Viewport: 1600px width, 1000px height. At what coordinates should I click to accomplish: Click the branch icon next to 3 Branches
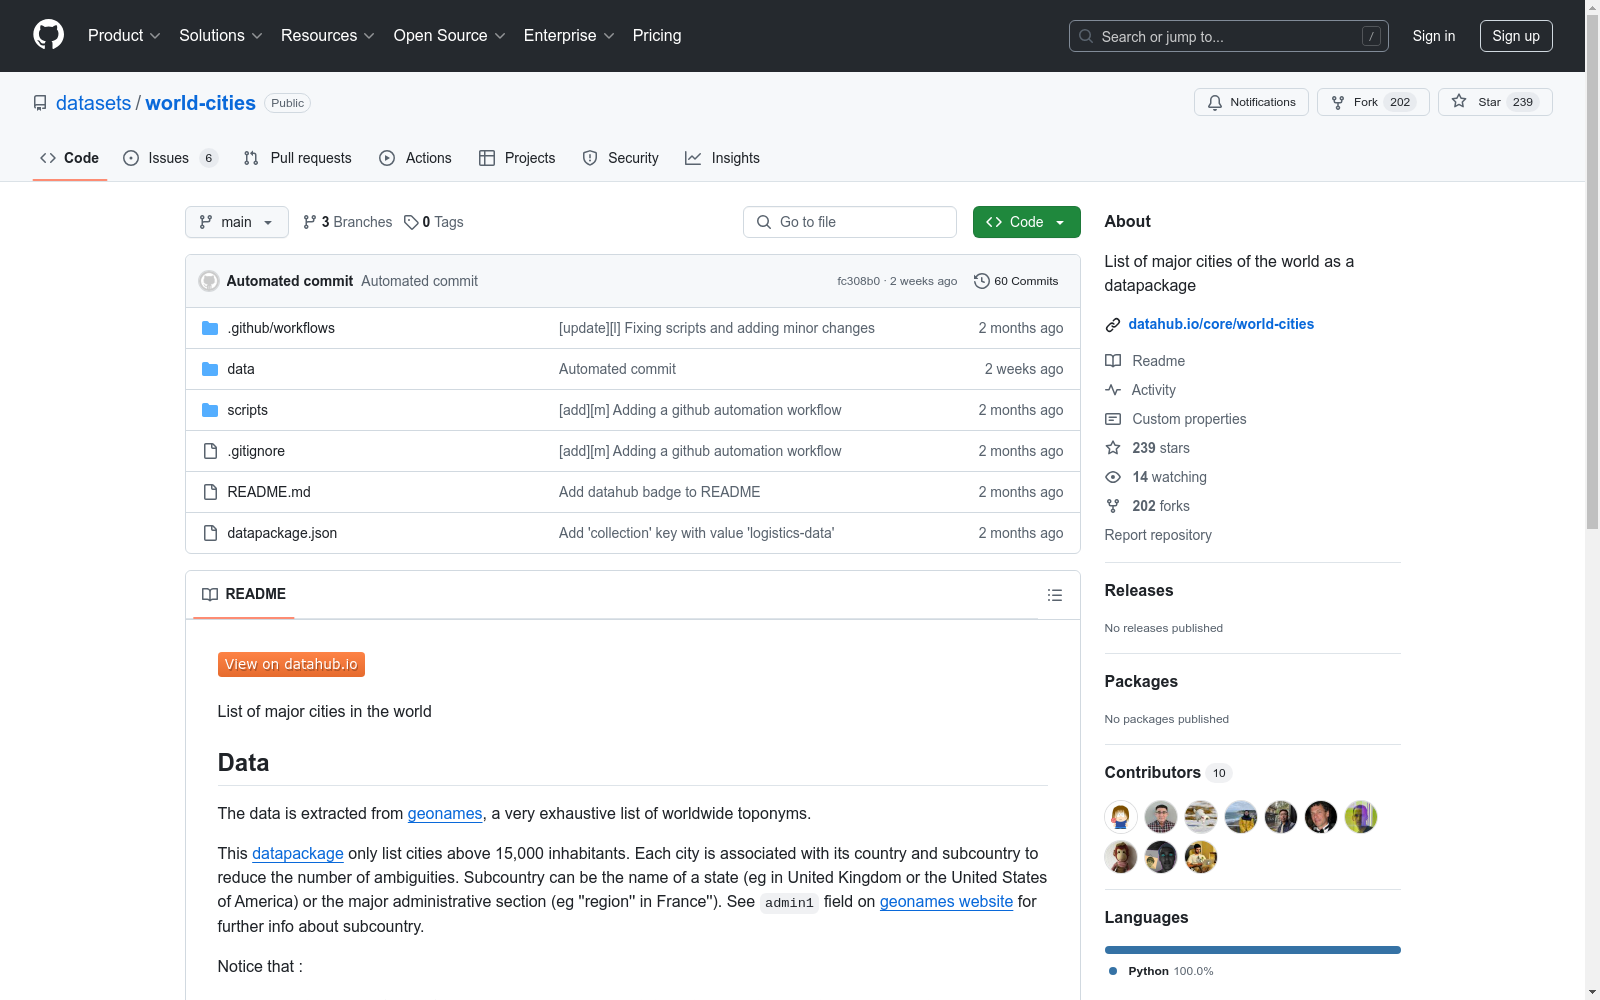click(x=310, y=222)
